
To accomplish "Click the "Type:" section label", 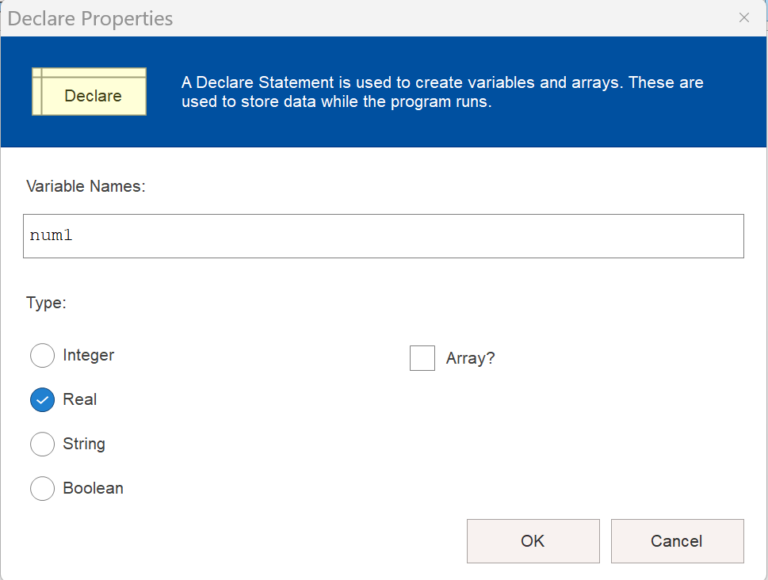I will [x=46, y=303].
